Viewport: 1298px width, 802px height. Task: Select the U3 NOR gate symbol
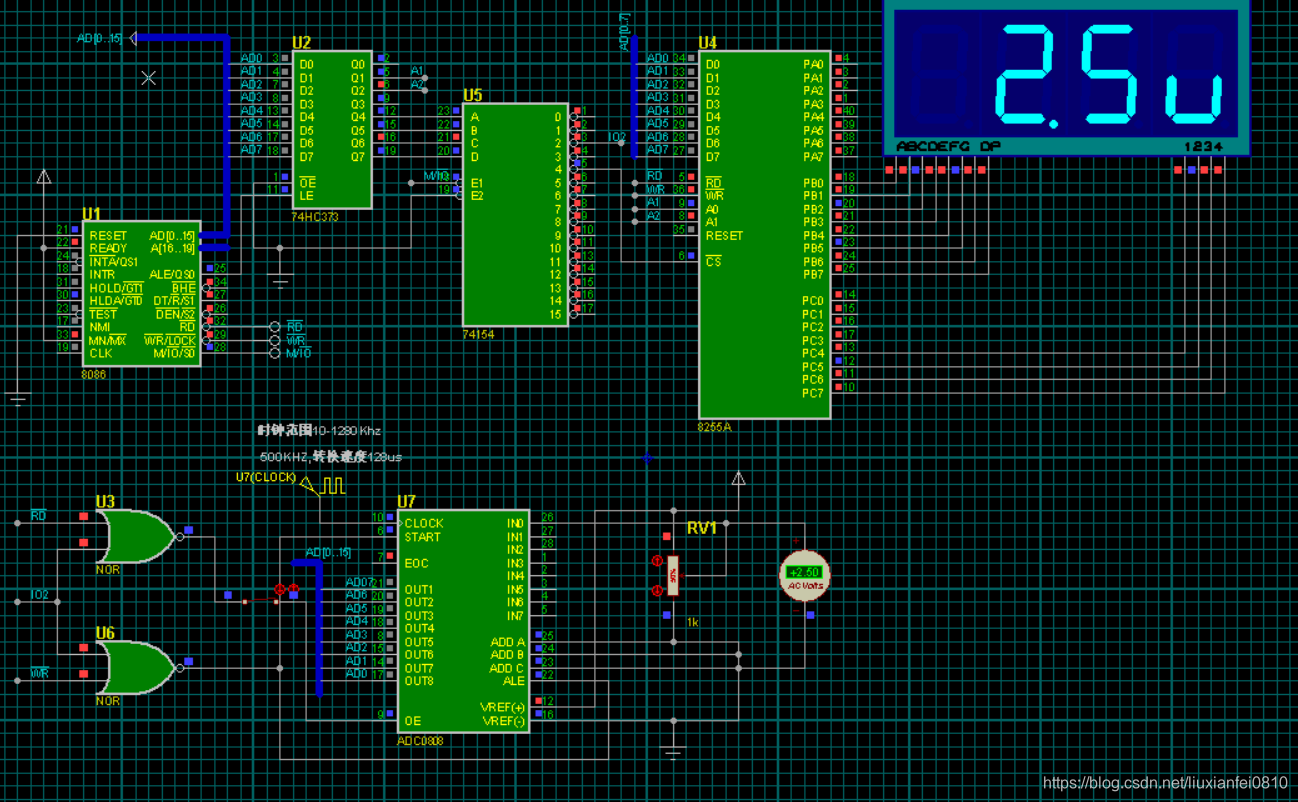pos(138,537)
